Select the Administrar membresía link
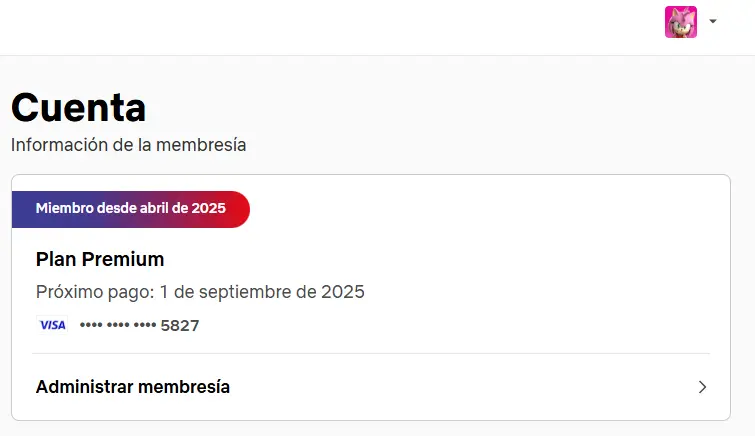 [371, 387]
